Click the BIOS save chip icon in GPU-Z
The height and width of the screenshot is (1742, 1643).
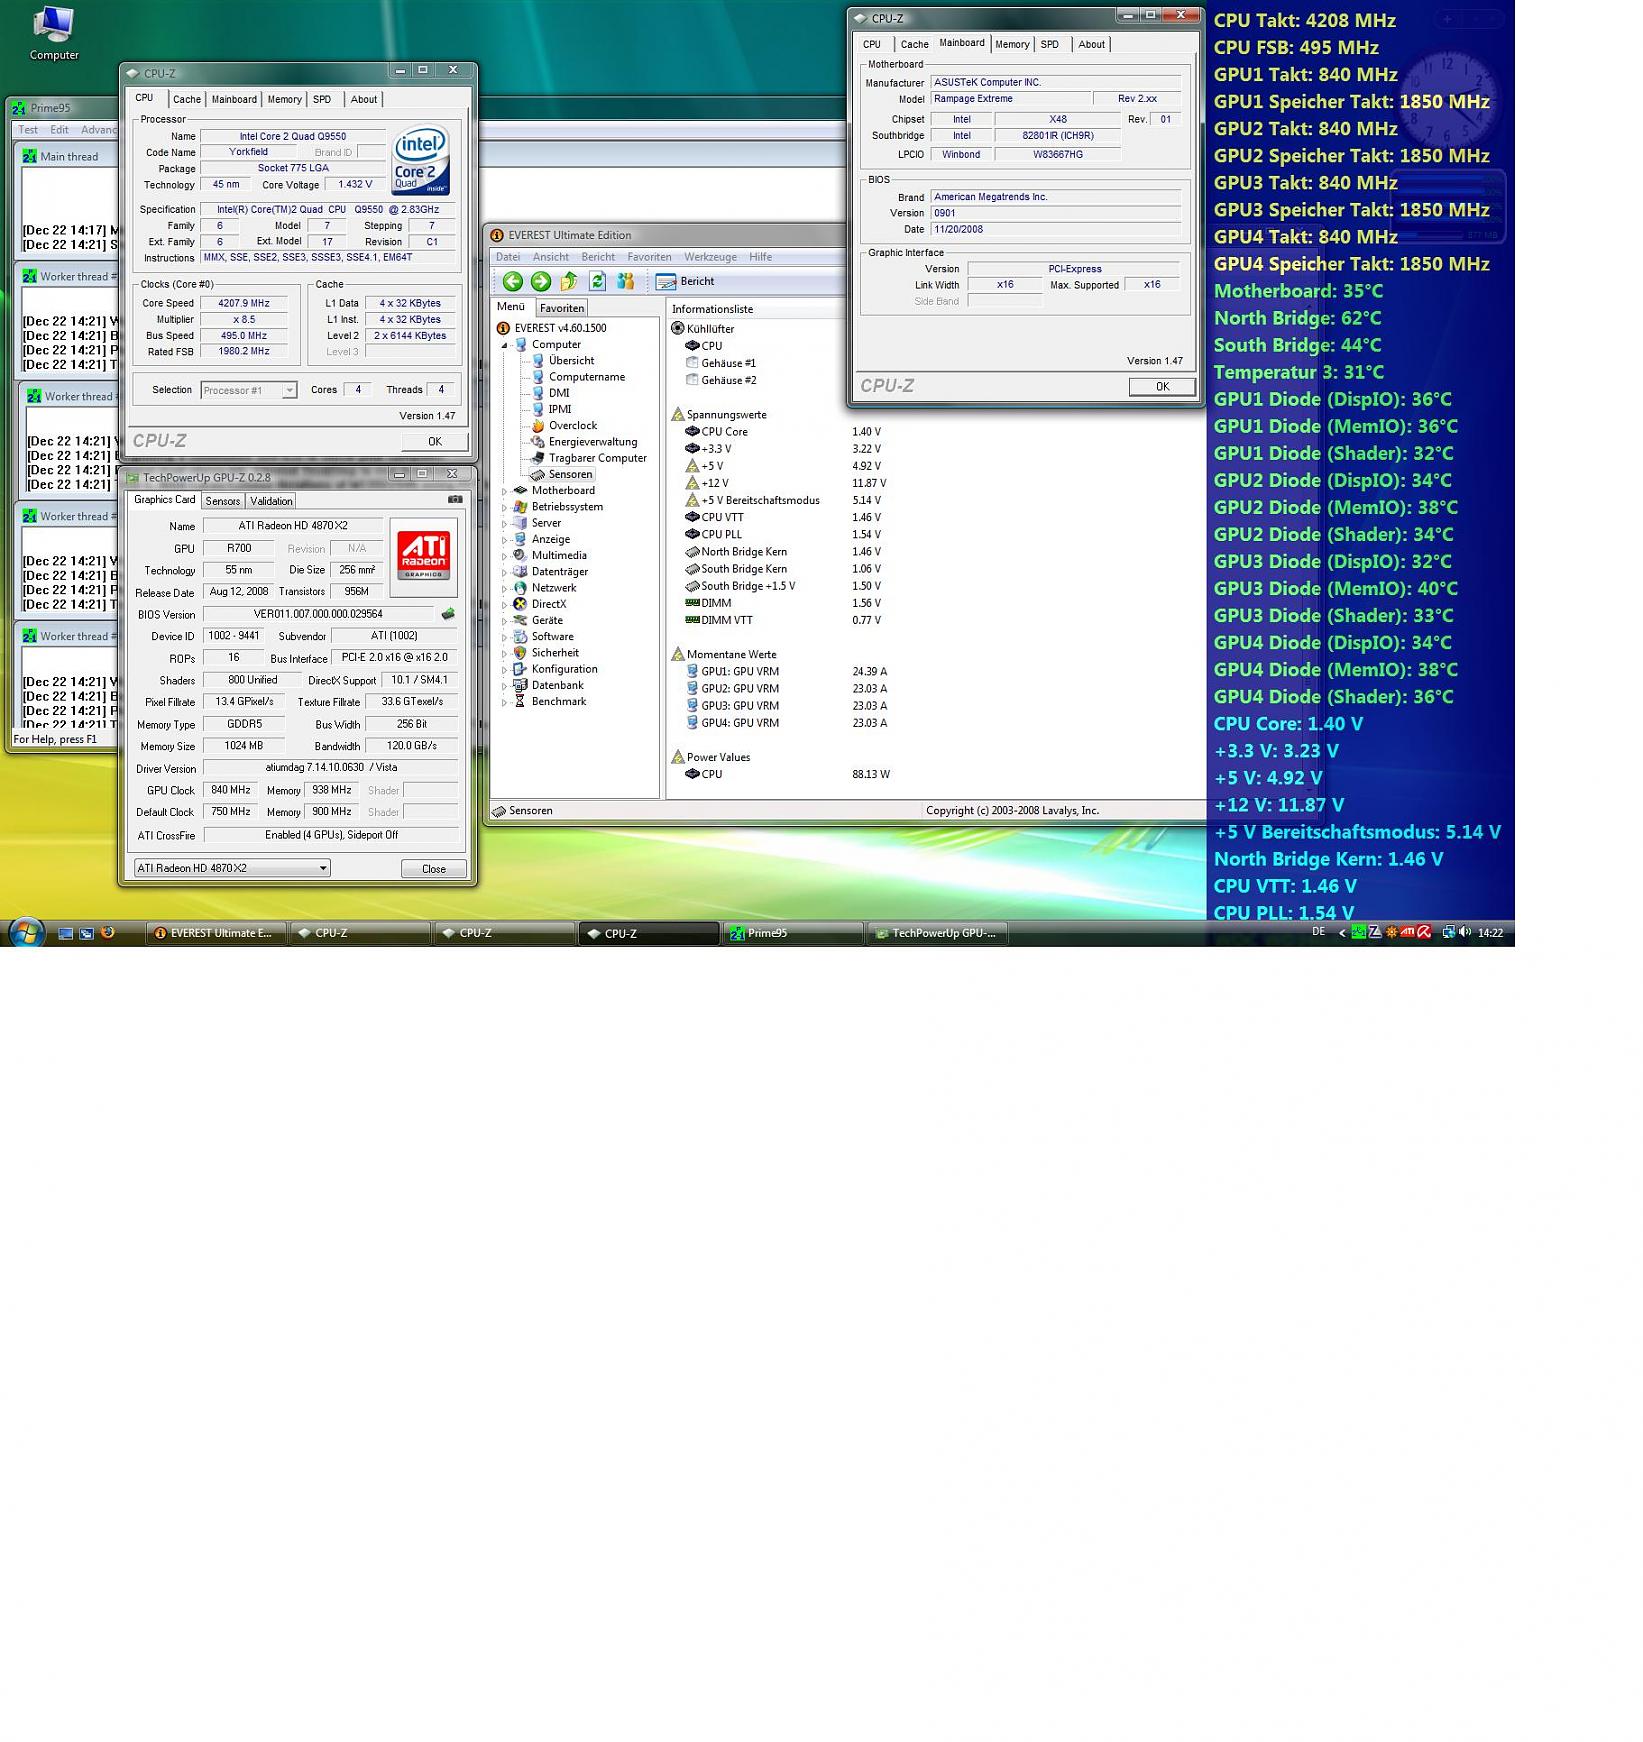tap(448, 614)
